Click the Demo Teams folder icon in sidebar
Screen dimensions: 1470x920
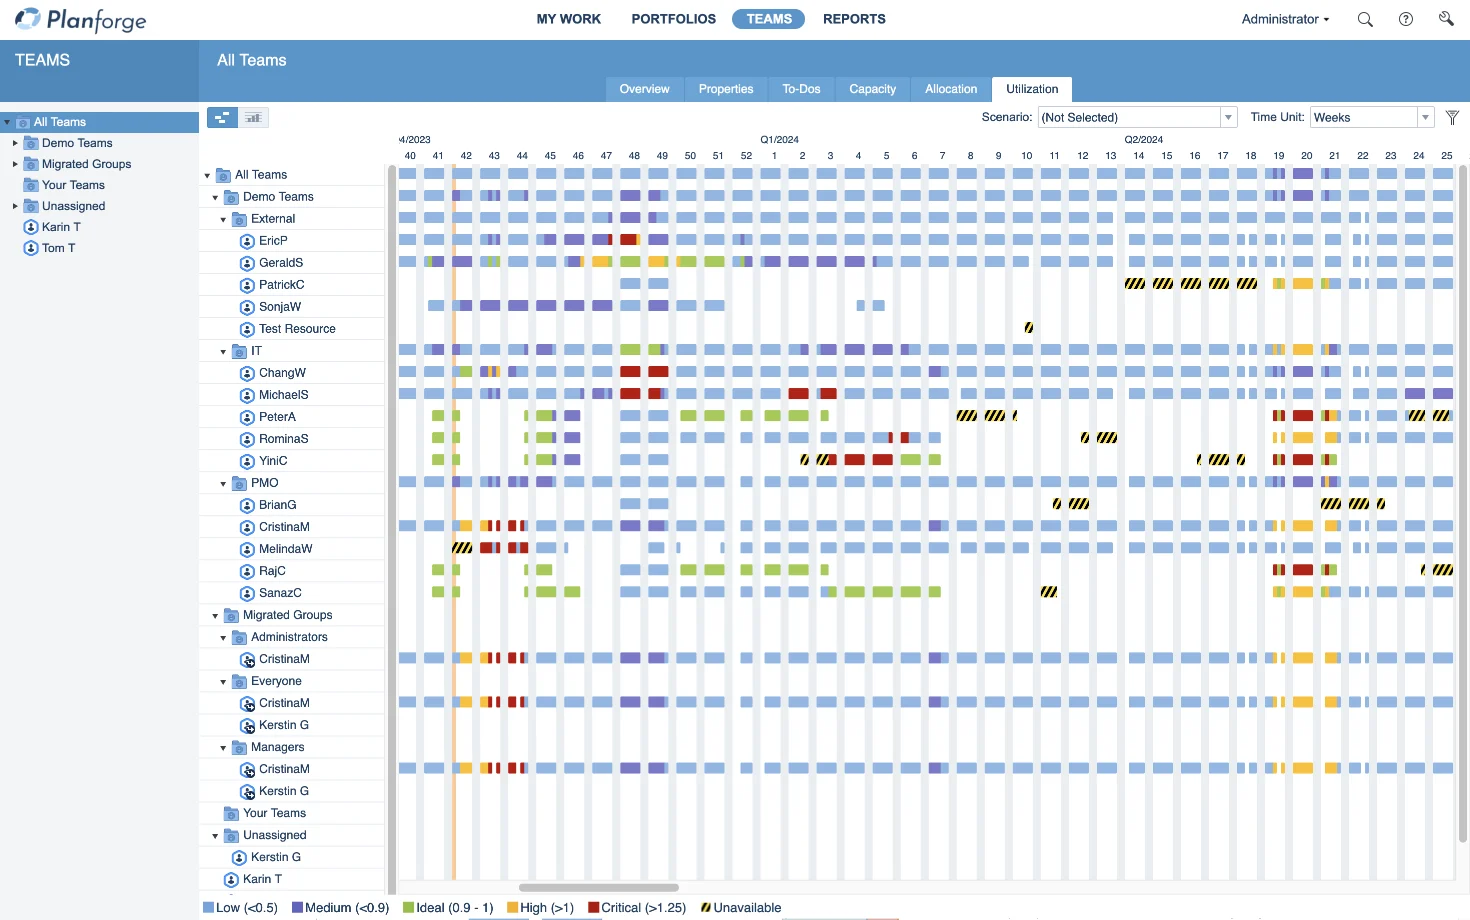[31, 143]
